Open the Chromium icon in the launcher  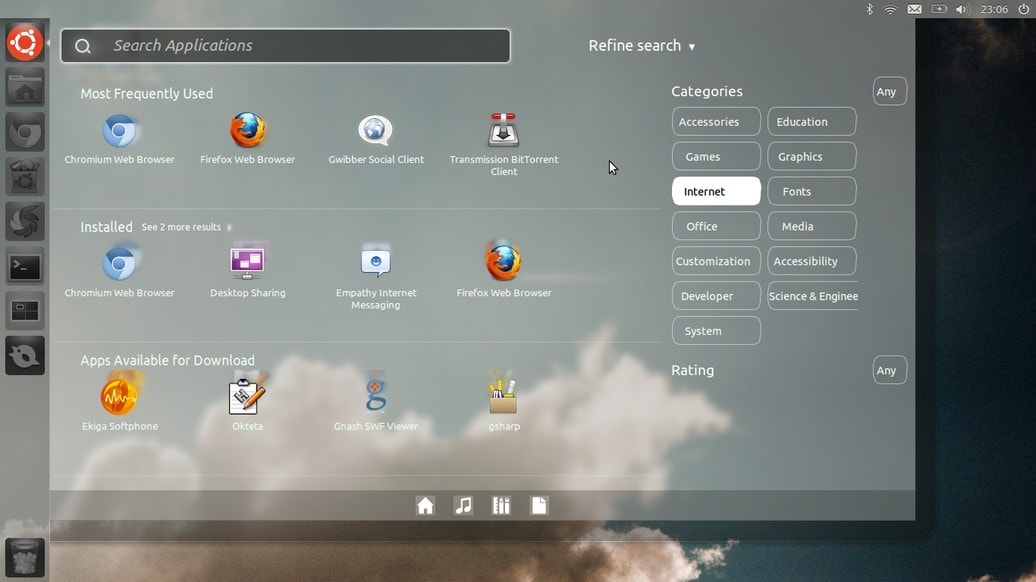click(x=24, y=132)
